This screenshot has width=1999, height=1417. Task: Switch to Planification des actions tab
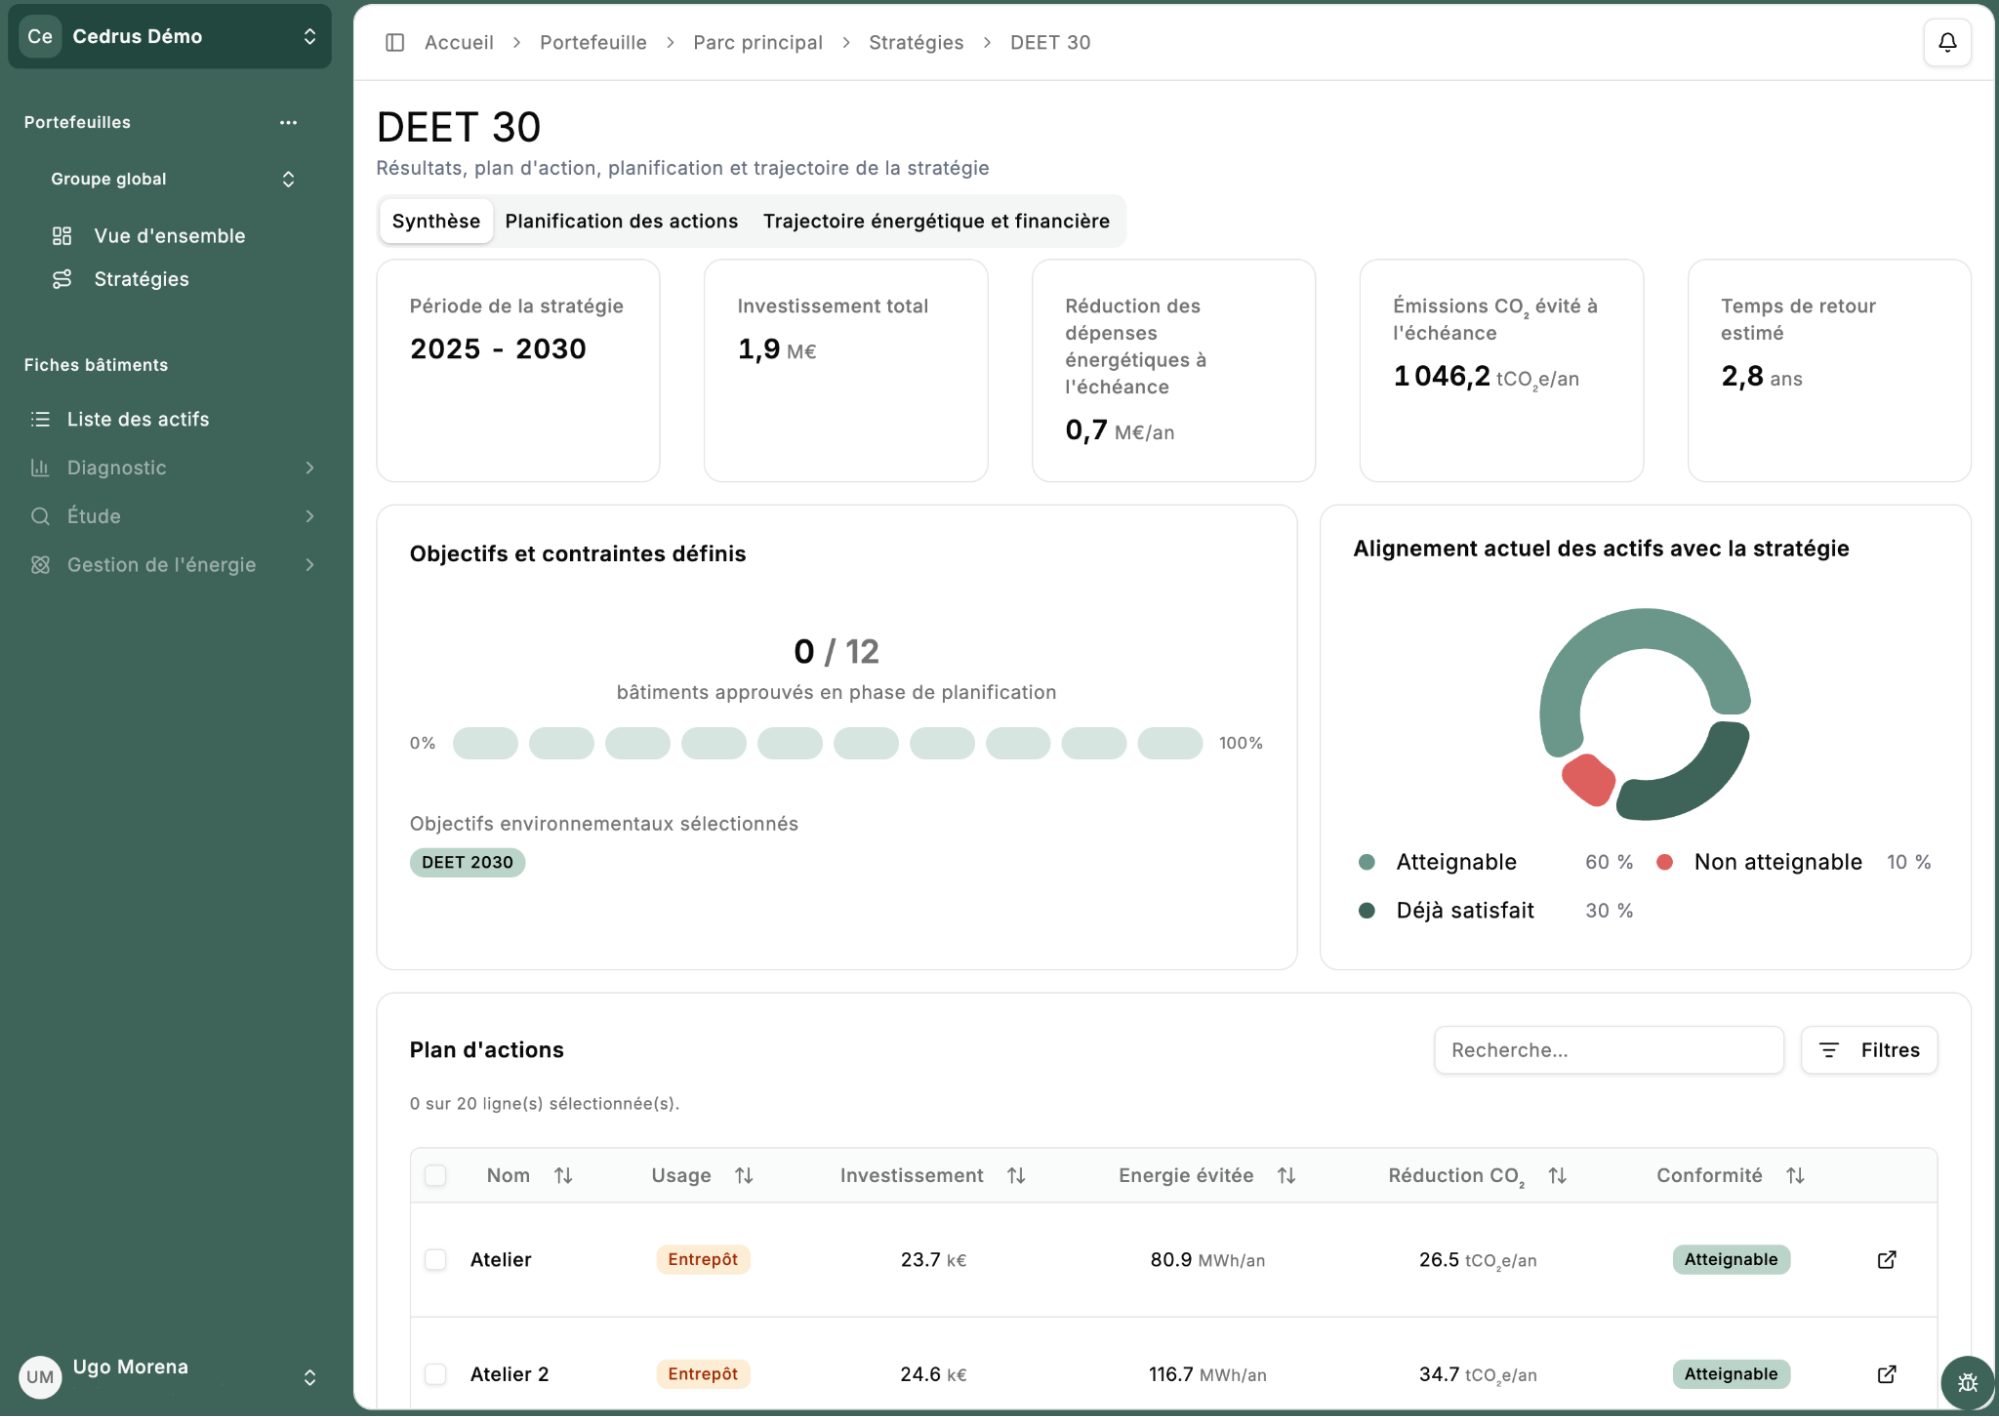click(621, 221)
